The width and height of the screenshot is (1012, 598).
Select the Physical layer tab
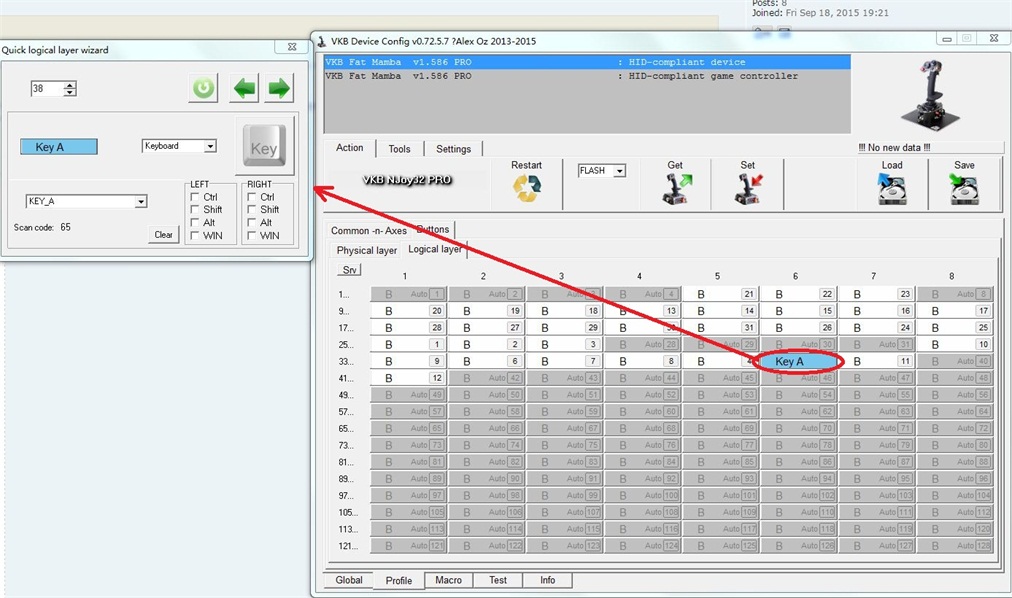367,250
